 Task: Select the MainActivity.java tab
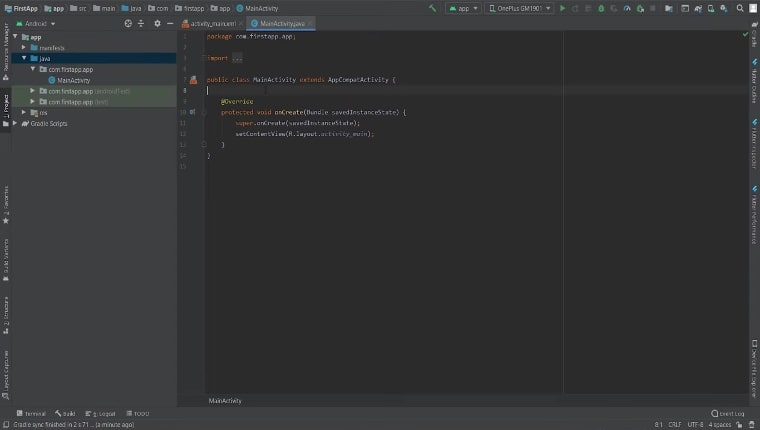[279, 23]
